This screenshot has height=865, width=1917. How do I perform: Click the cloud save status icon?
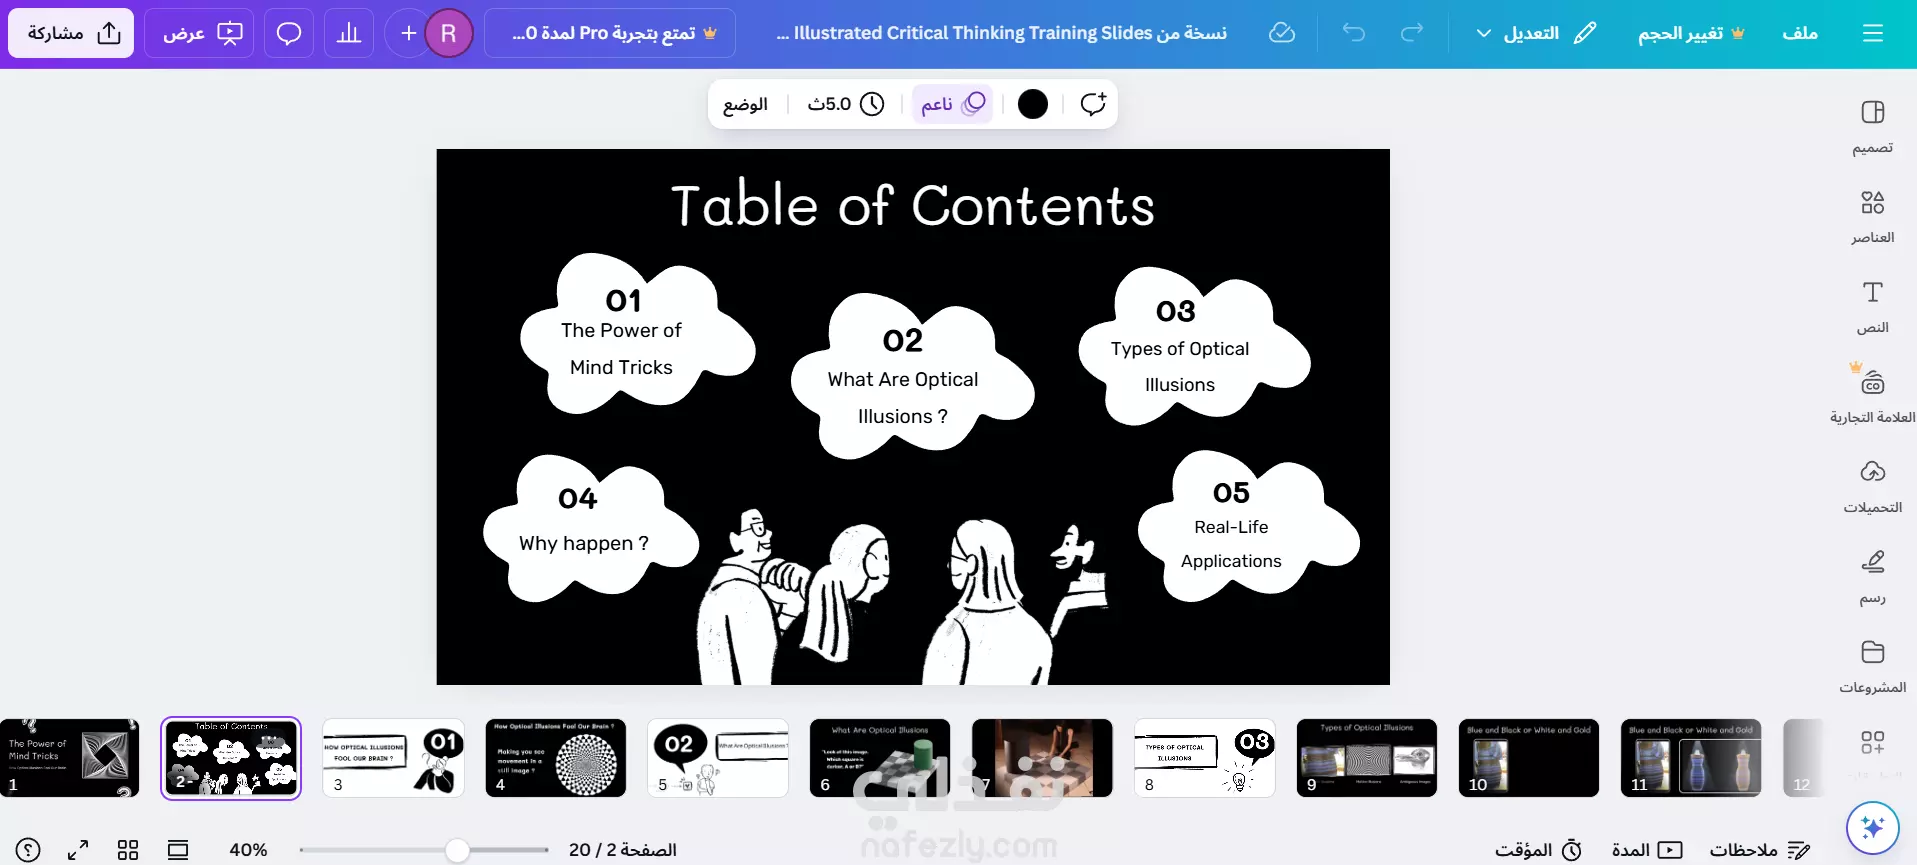coord(1281,33)
